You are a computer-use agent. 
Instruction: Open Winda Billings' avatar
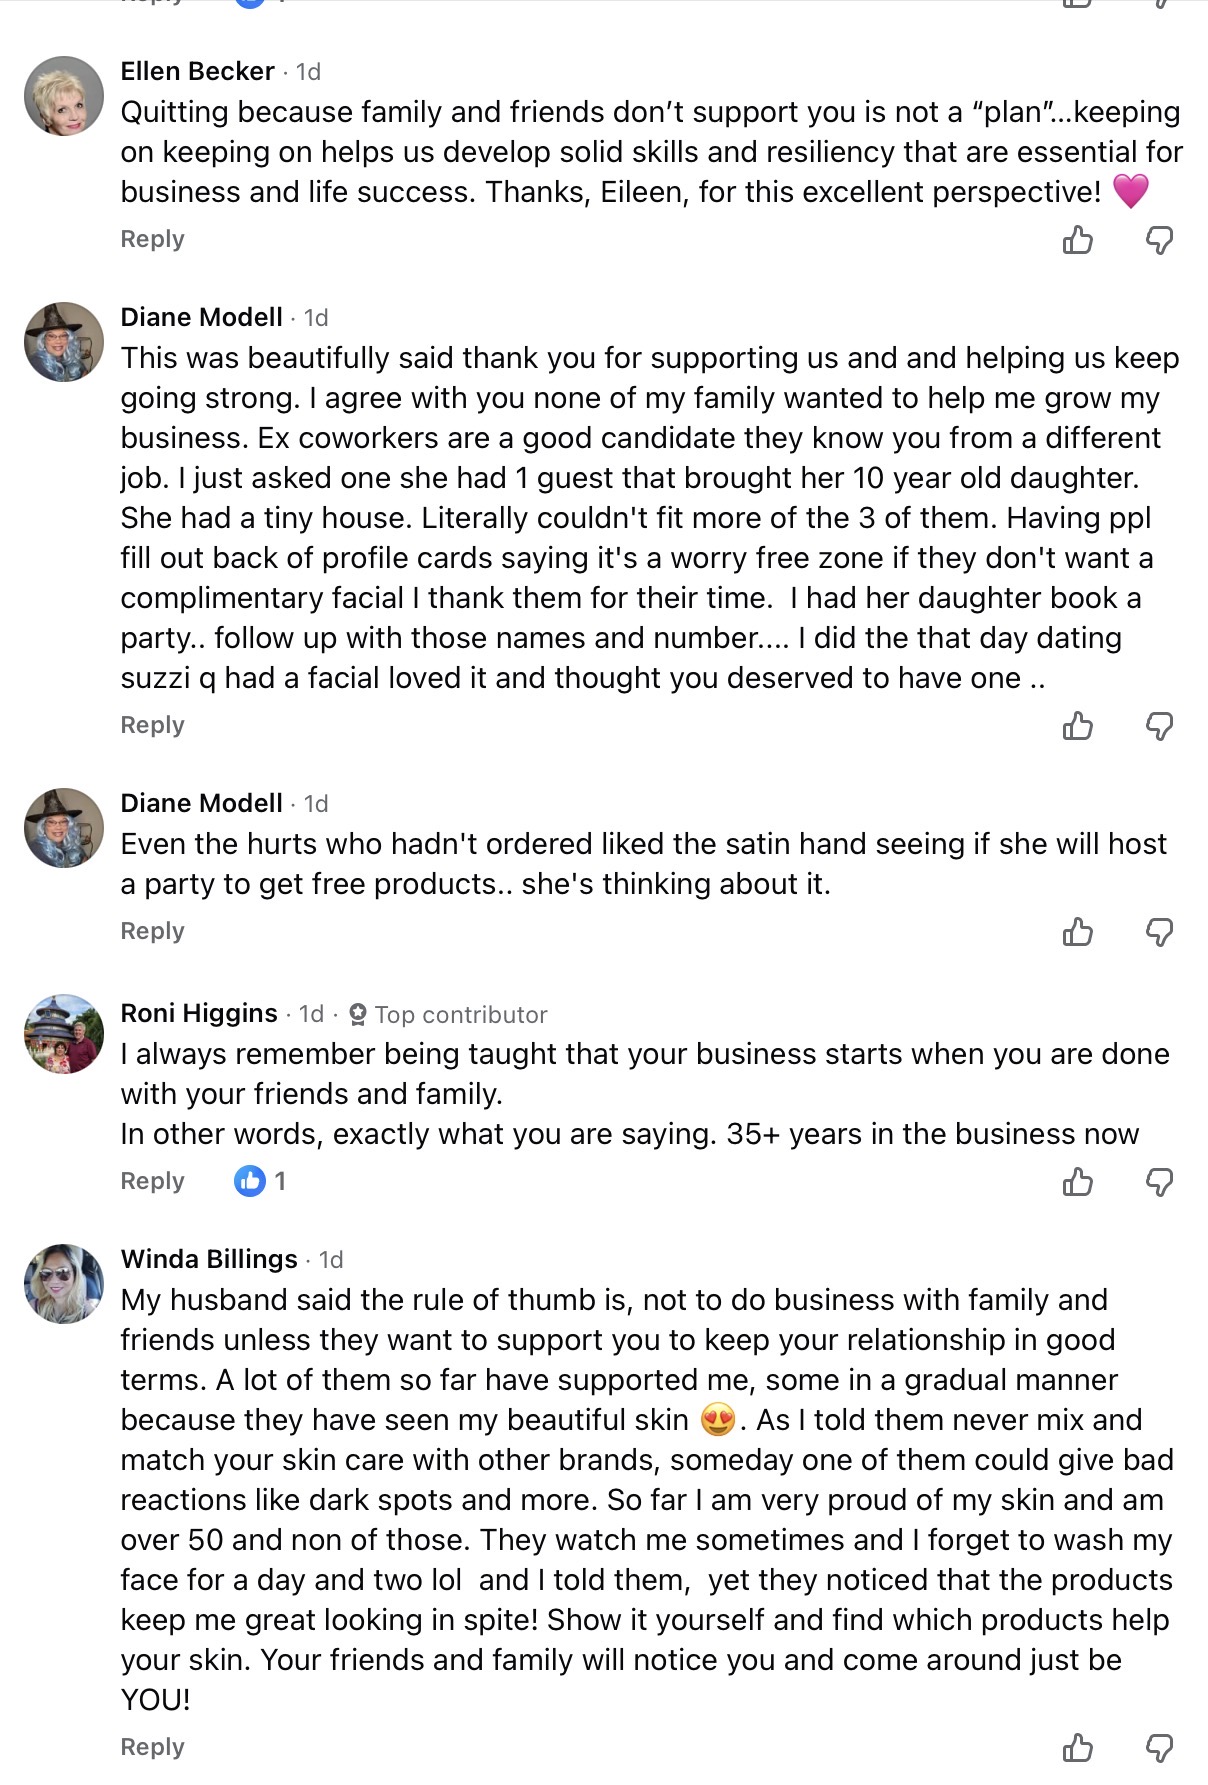coord(64,1284)
